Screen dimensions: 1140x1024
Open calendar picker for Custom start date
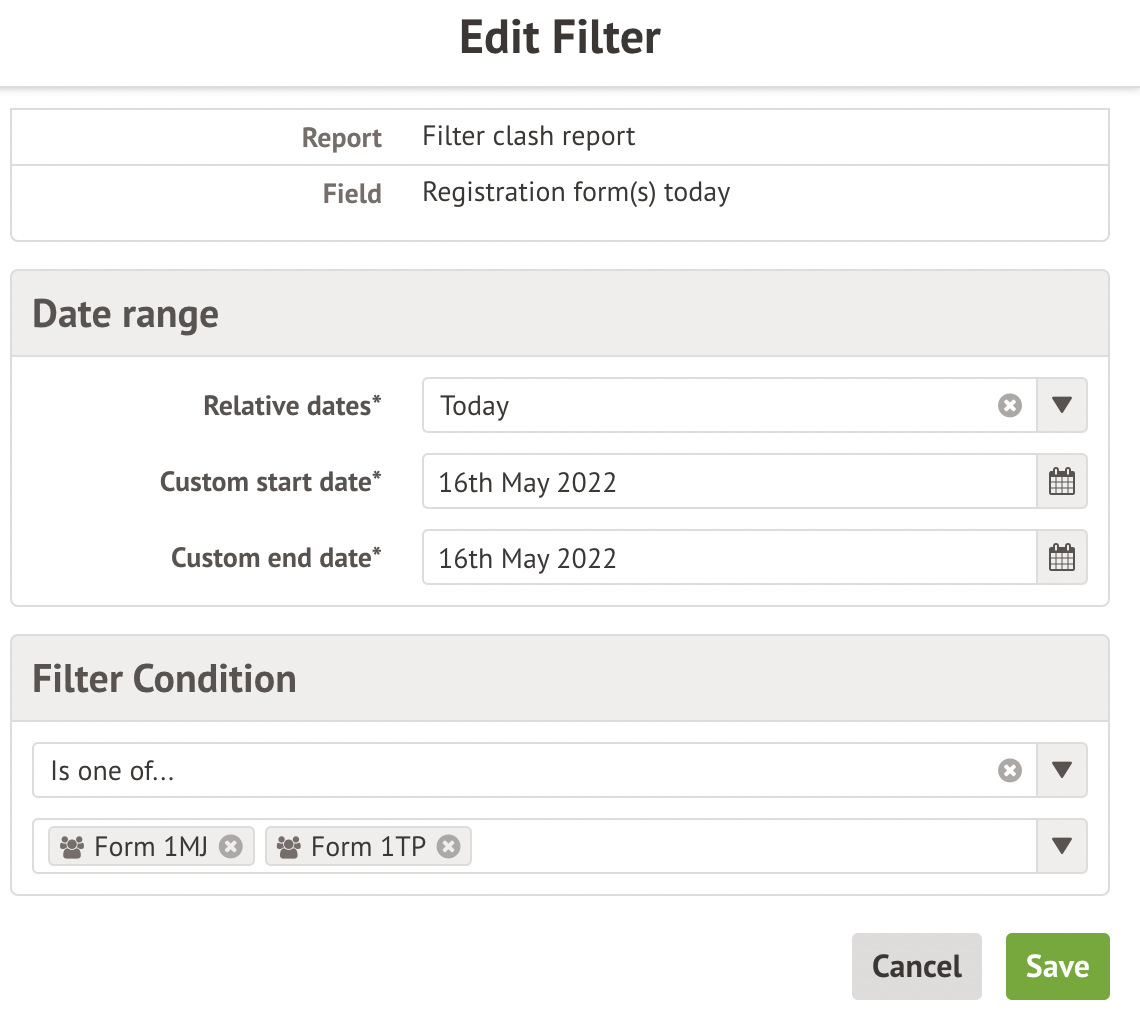point(1061,482)
